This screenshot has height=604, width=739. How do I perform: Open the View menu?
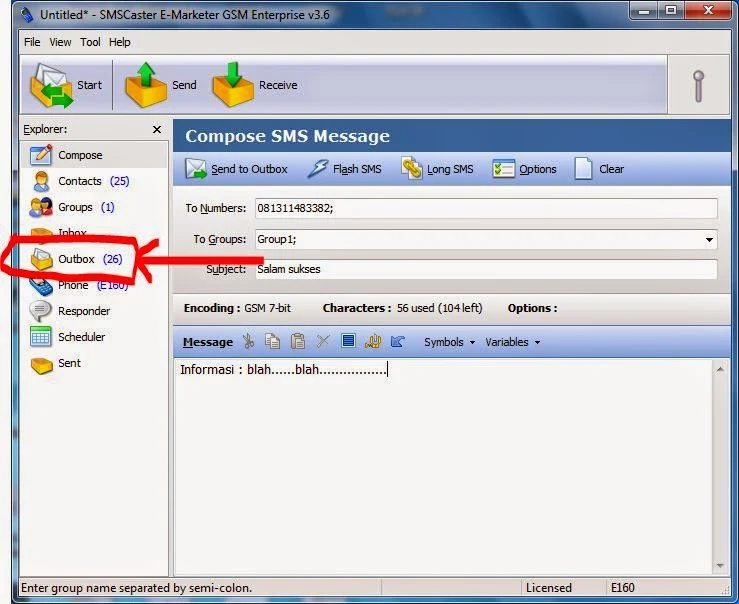[x=60, y=42]
